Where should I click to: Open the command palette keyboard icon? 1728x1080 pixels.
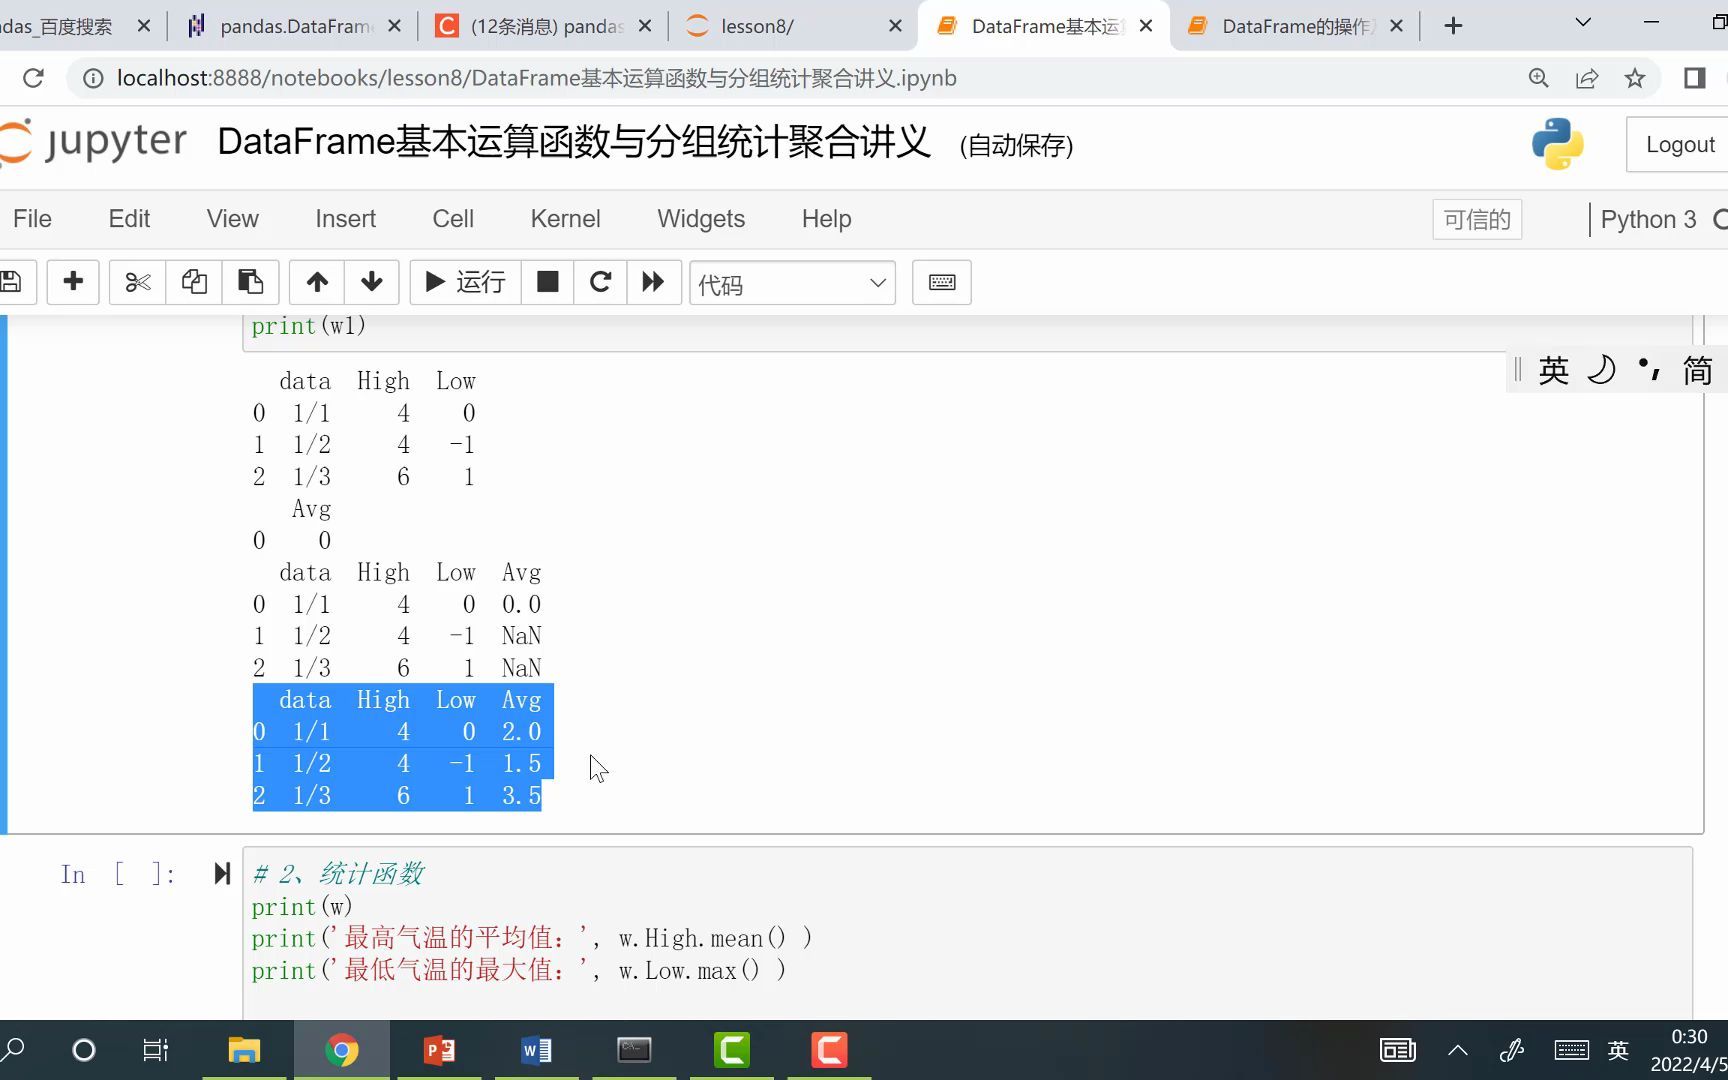click(941, 282)
